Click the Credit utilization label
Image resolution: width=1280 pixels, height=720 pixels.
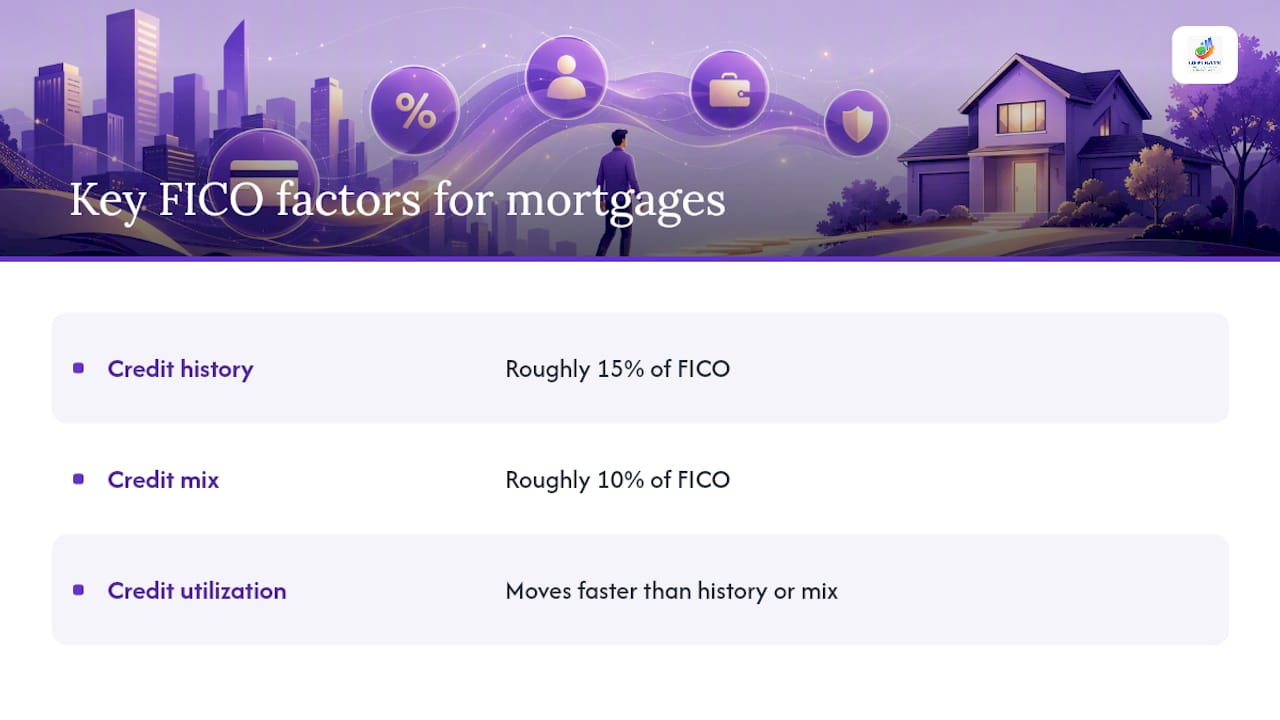click(x=197, y=591)
